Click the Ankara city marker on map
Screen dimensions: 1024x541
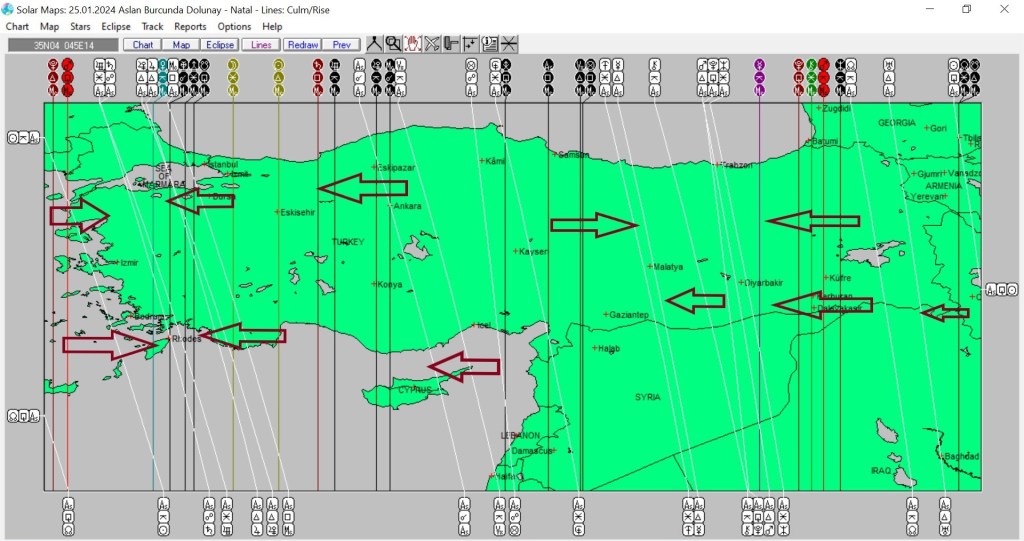coord(390,205)
